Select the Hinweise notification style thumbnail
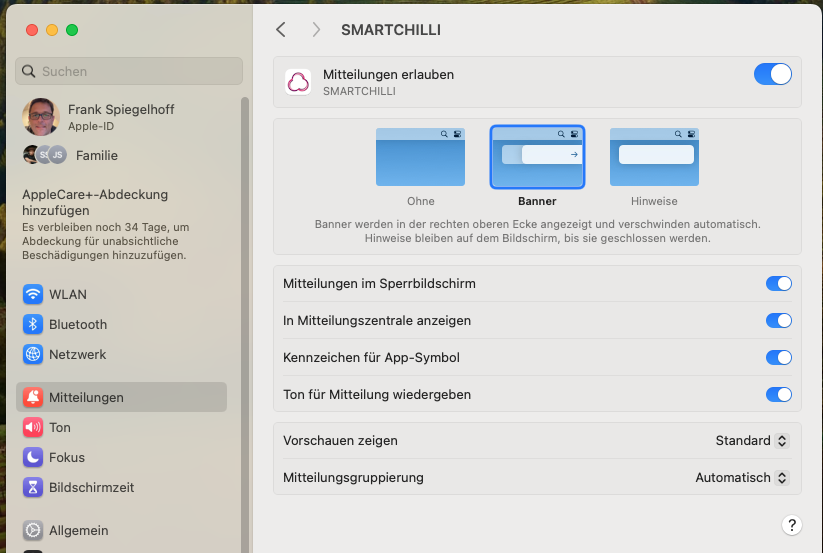Screen dimensions: 823x553 coord(654,157)
